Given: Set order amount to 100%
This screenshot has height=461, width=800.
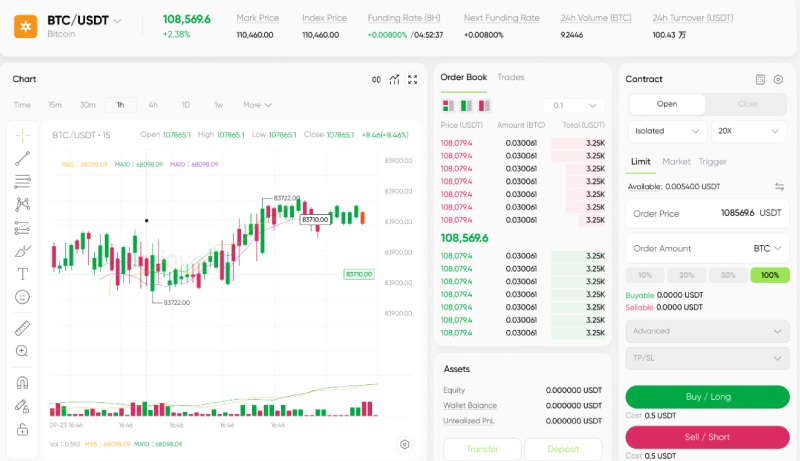Looking at the screenshot, I should pos(770,275).
